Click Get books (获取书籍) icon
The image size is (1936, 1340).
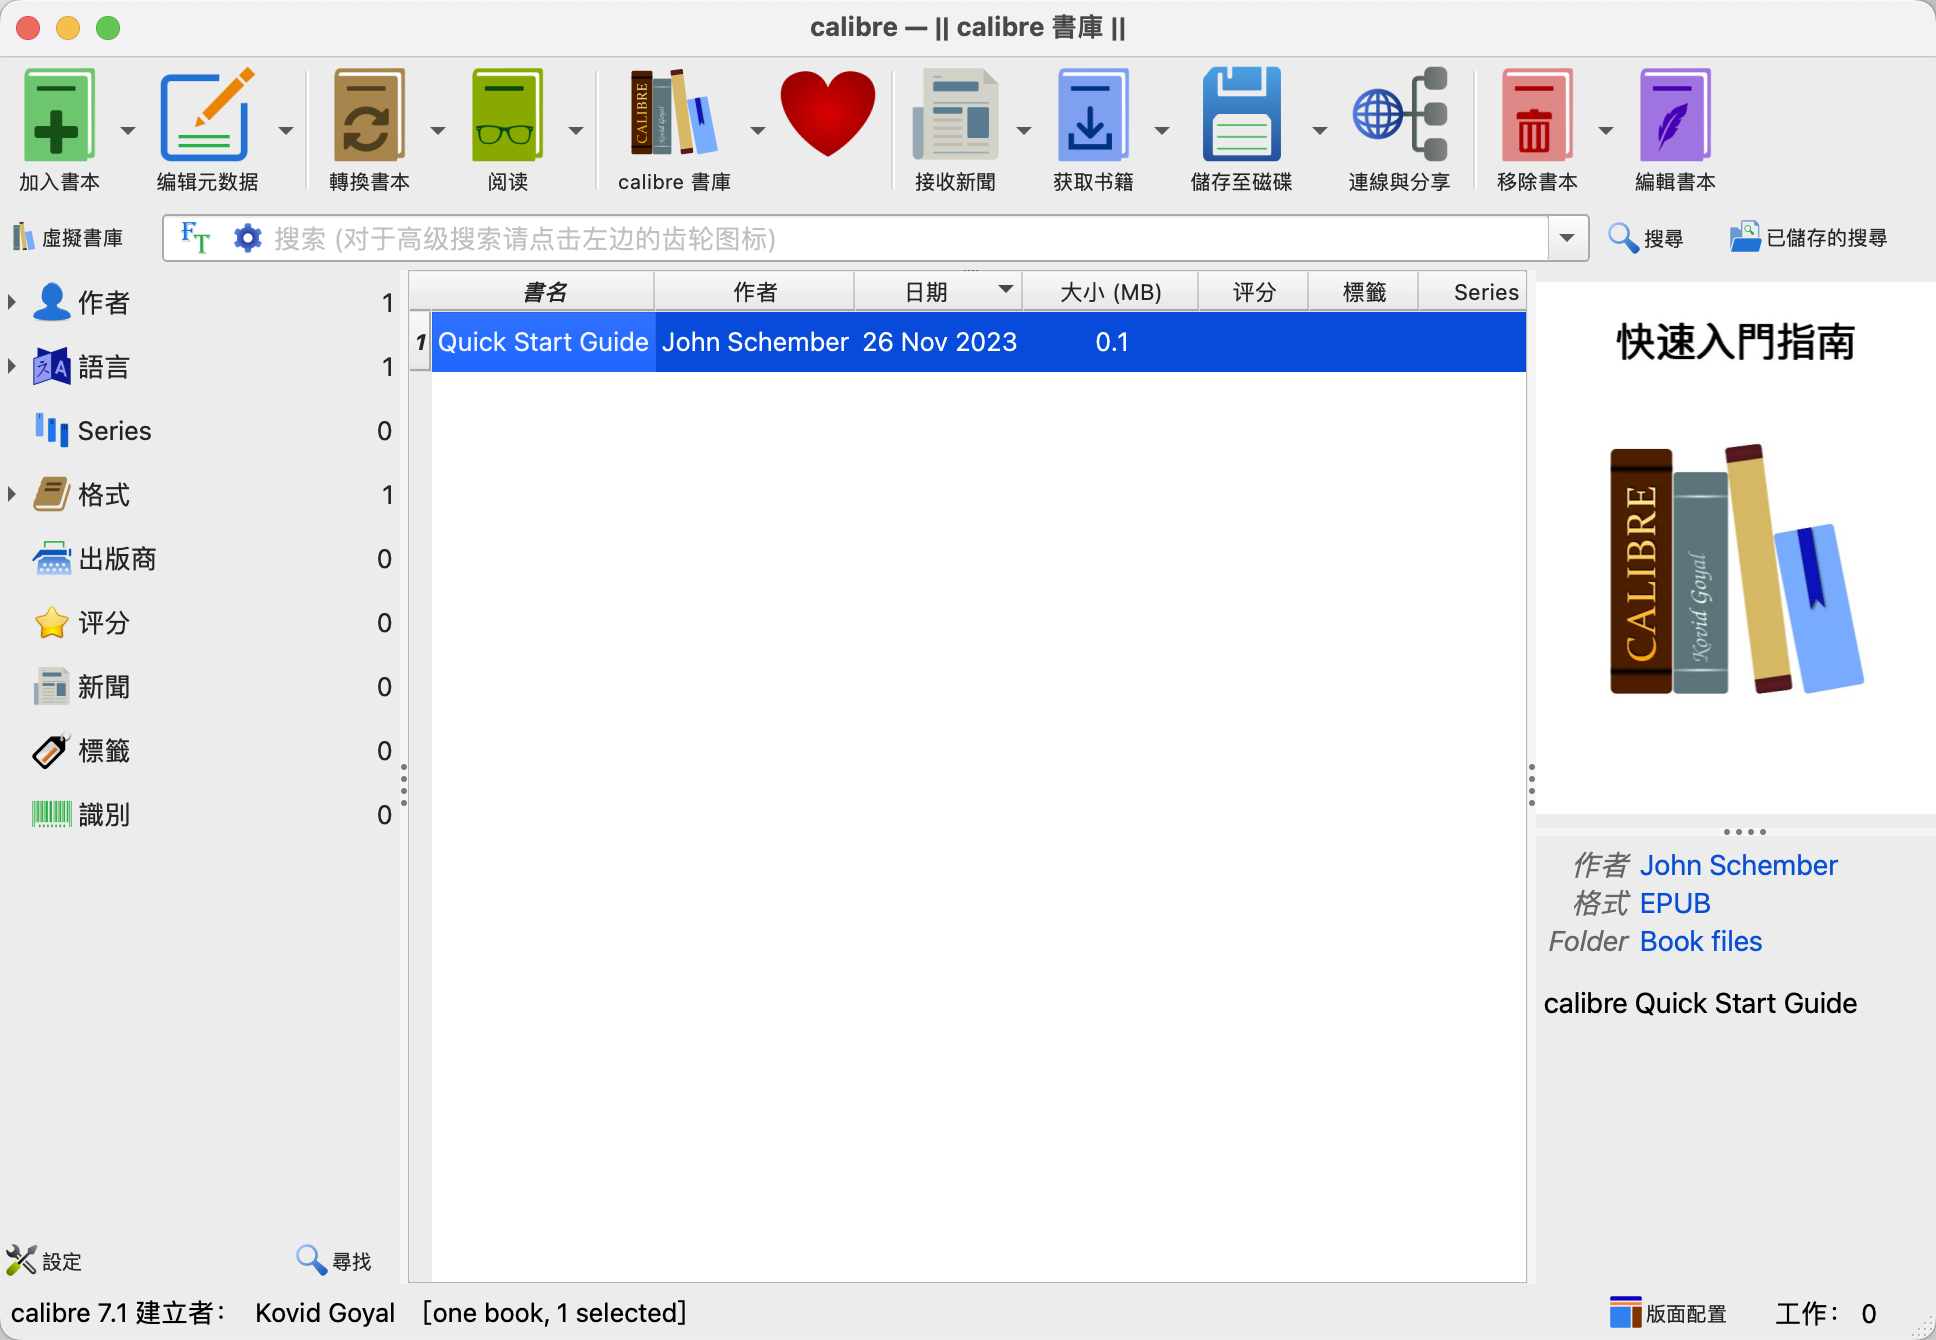click(1092, 115)
